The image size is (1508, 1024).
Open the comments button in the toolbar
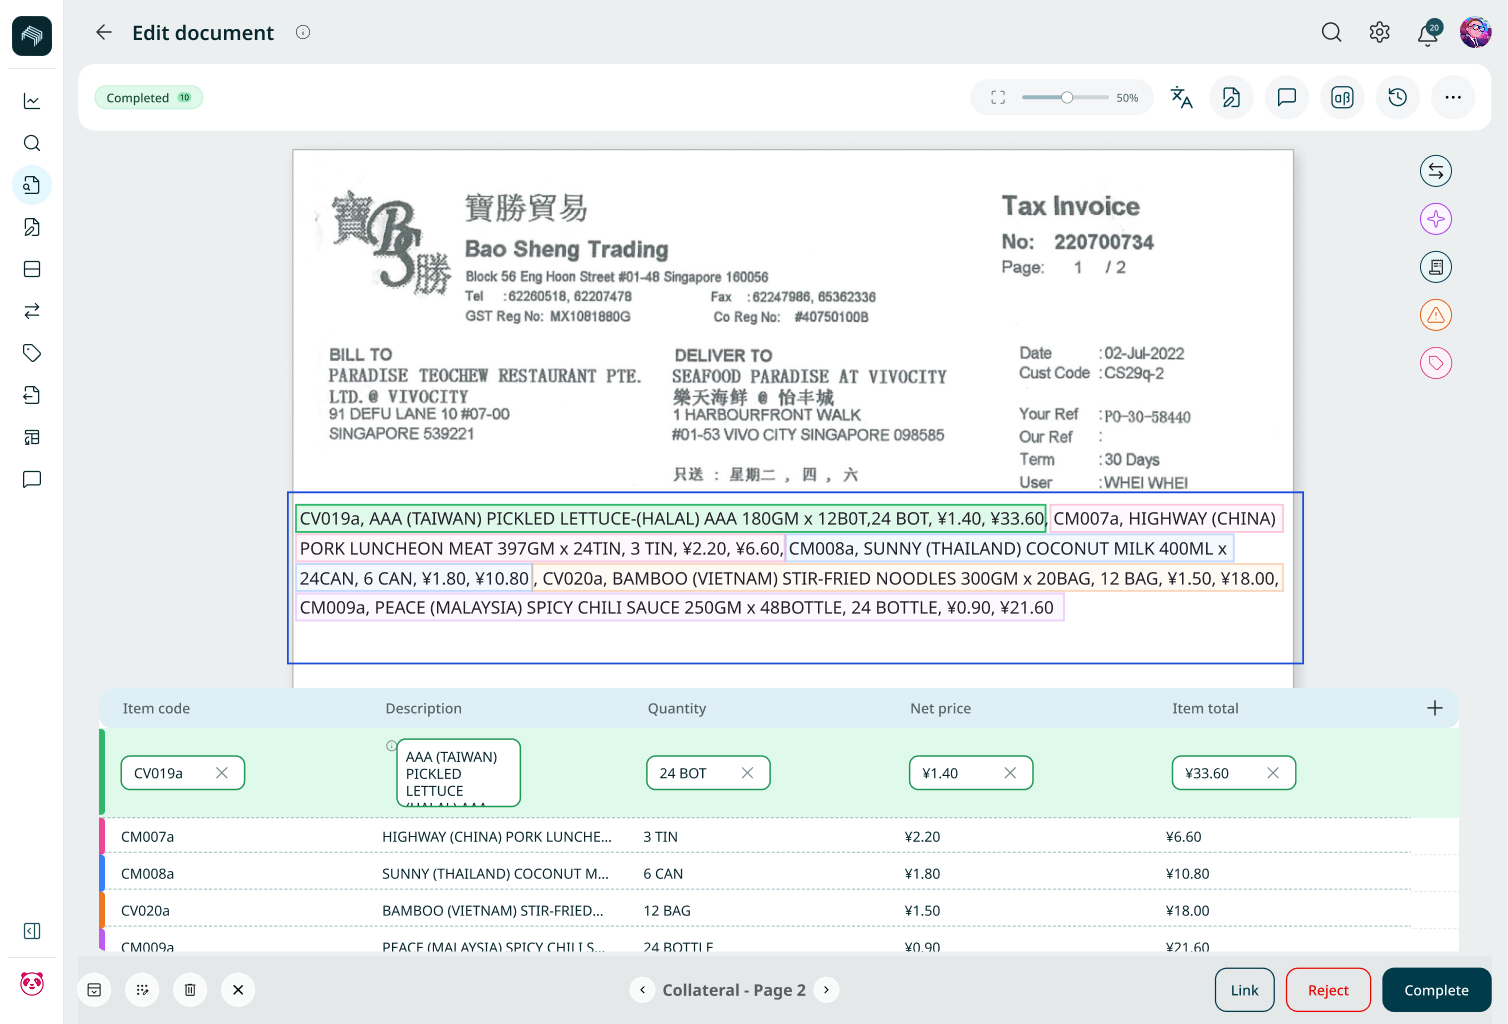(1287, 97)
